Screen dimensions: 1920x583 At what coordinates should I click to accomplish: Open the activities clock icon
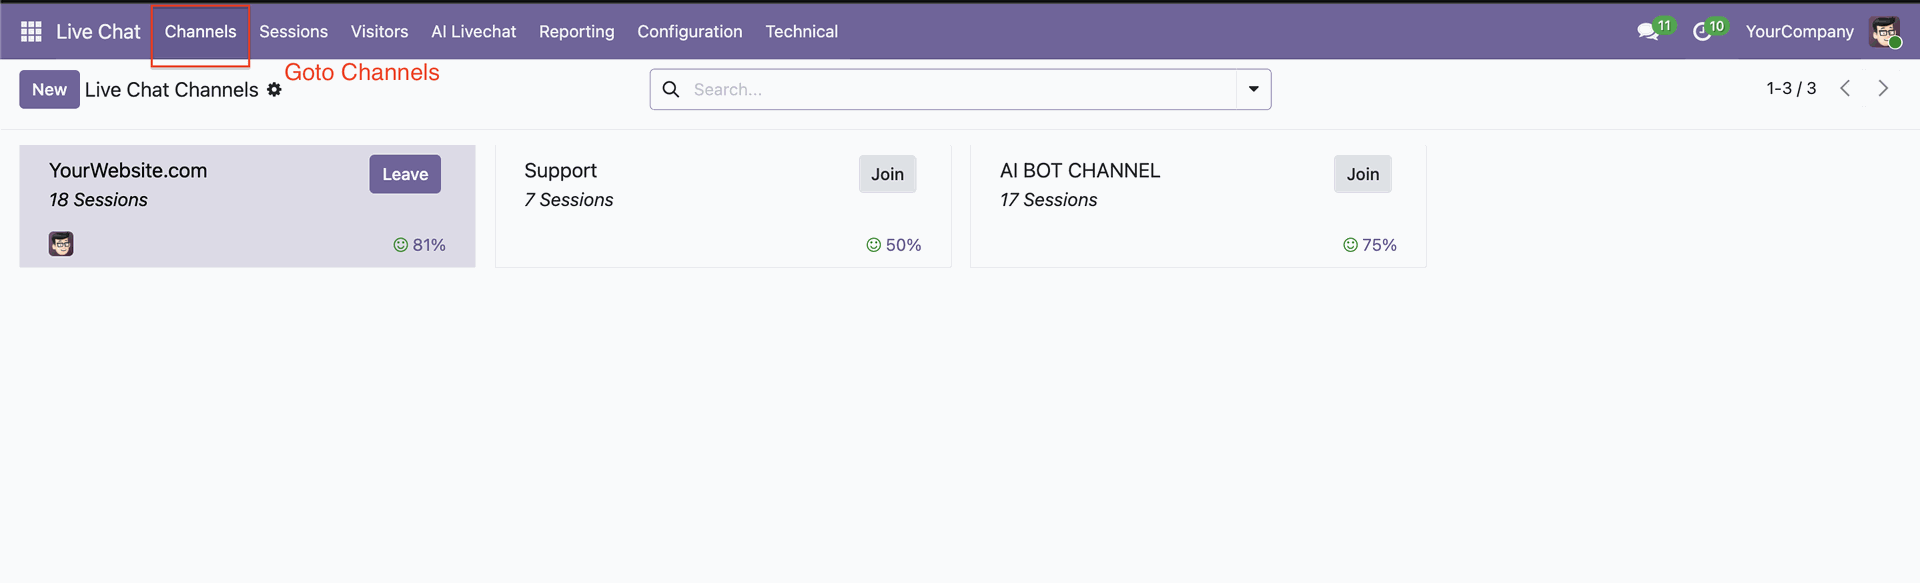(x=1702, y=32)
